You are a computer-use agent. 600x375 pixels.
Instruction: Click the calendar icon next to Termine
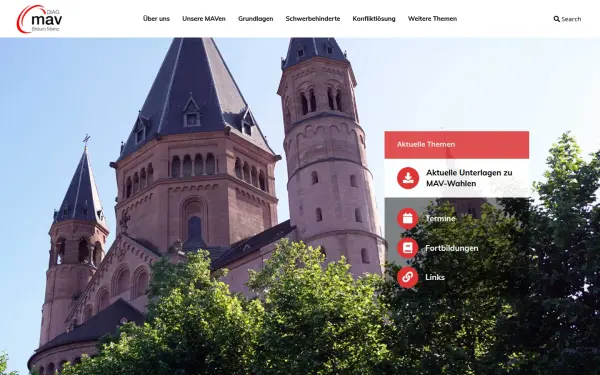coord(408,218)
